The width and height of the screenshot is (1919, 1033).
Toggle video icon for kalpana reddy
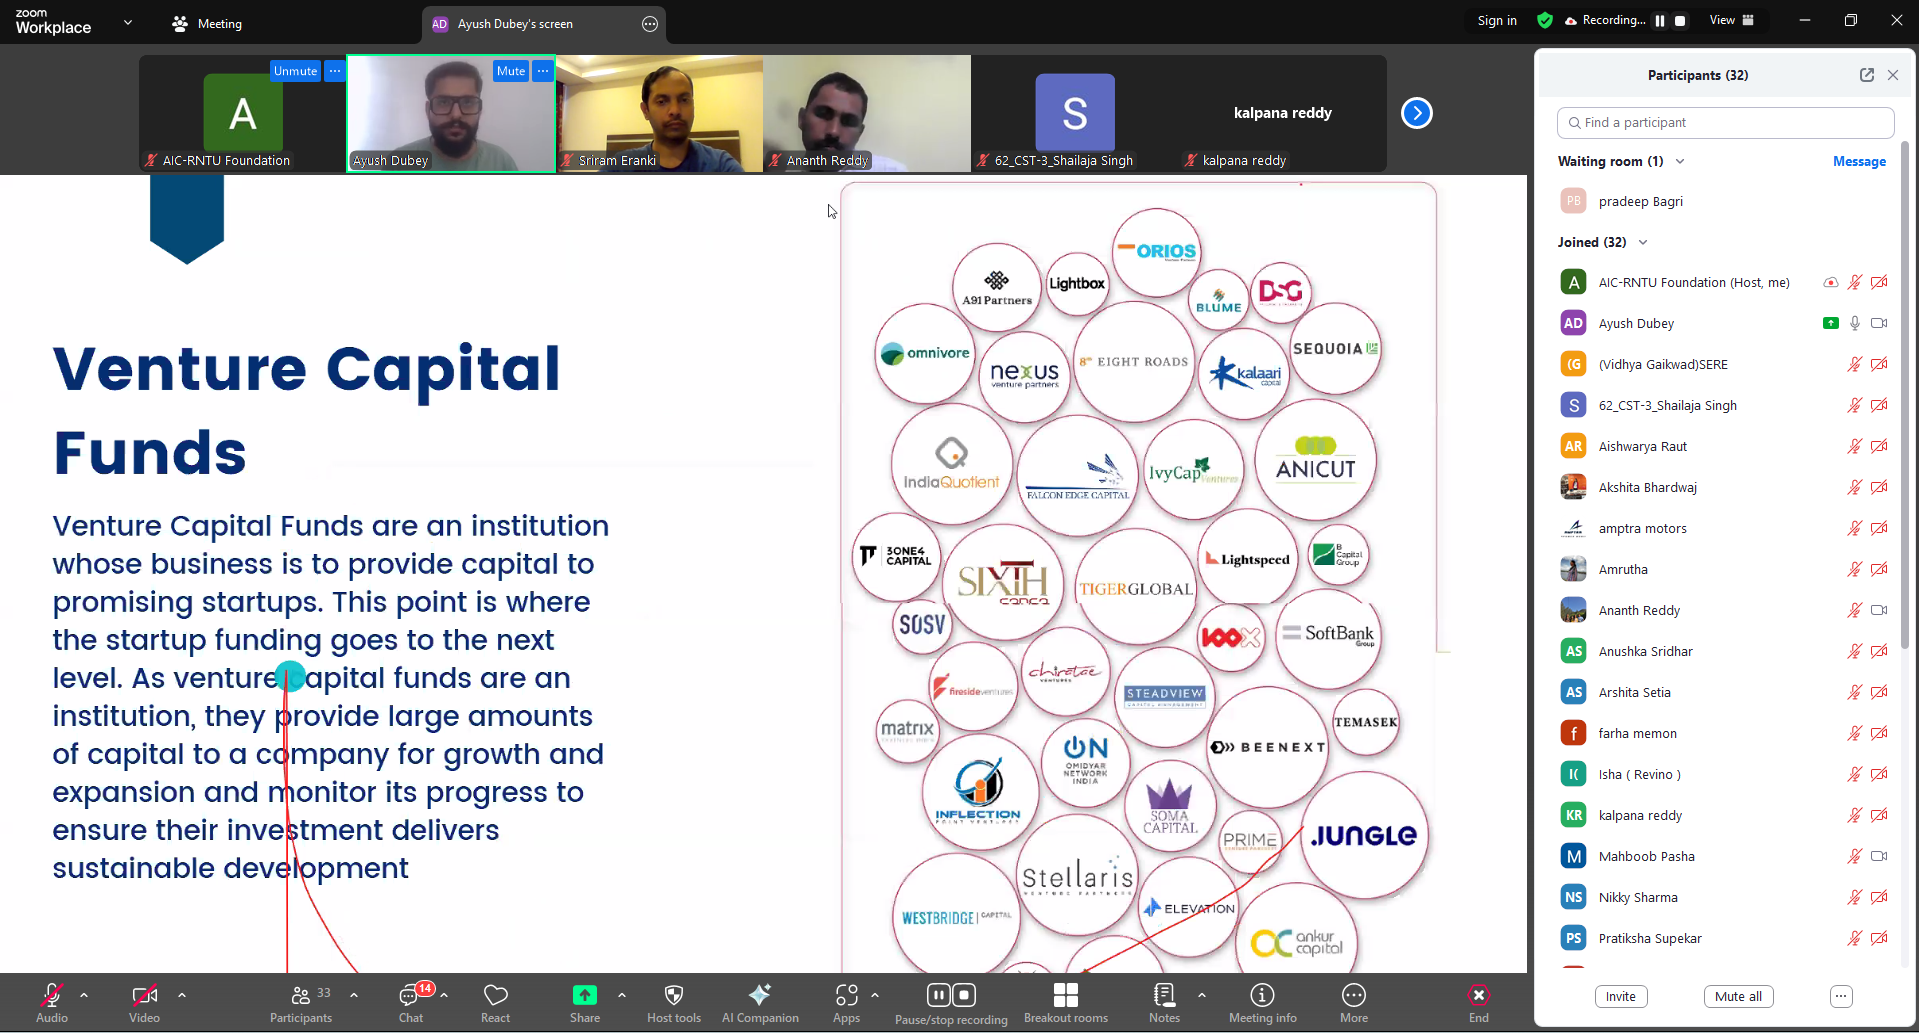coord(1879,815)
